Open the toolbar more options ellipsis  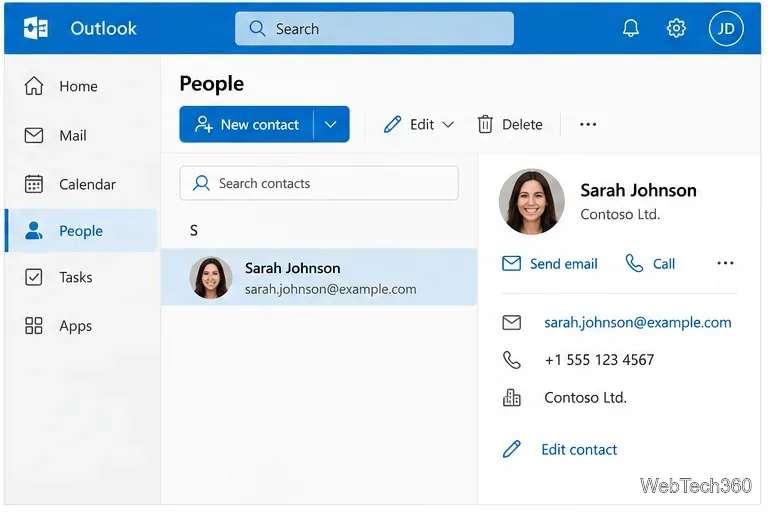click(588, 124)
